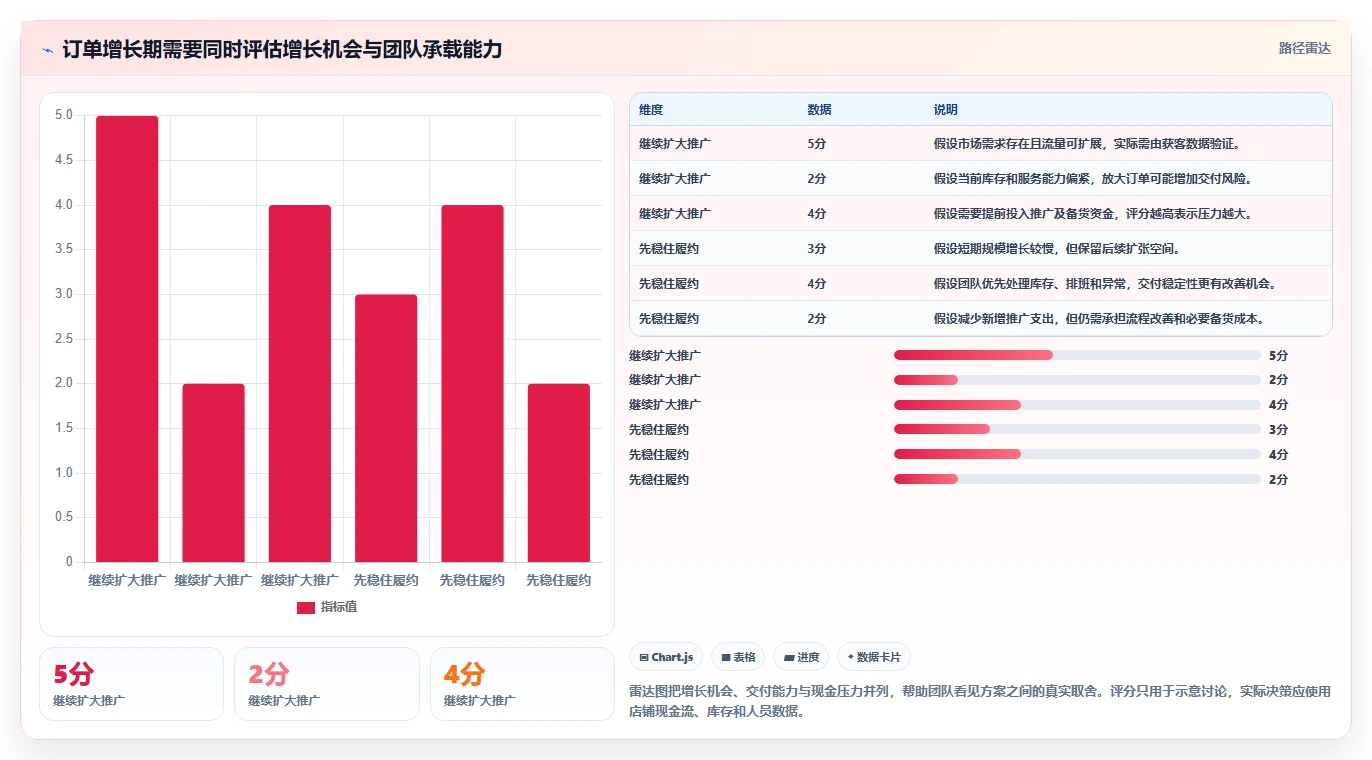Select the cell 假设短期规模增长较慢，但保留后续扩张空间。
The image size is (1372, 760).
point(1128,249)
